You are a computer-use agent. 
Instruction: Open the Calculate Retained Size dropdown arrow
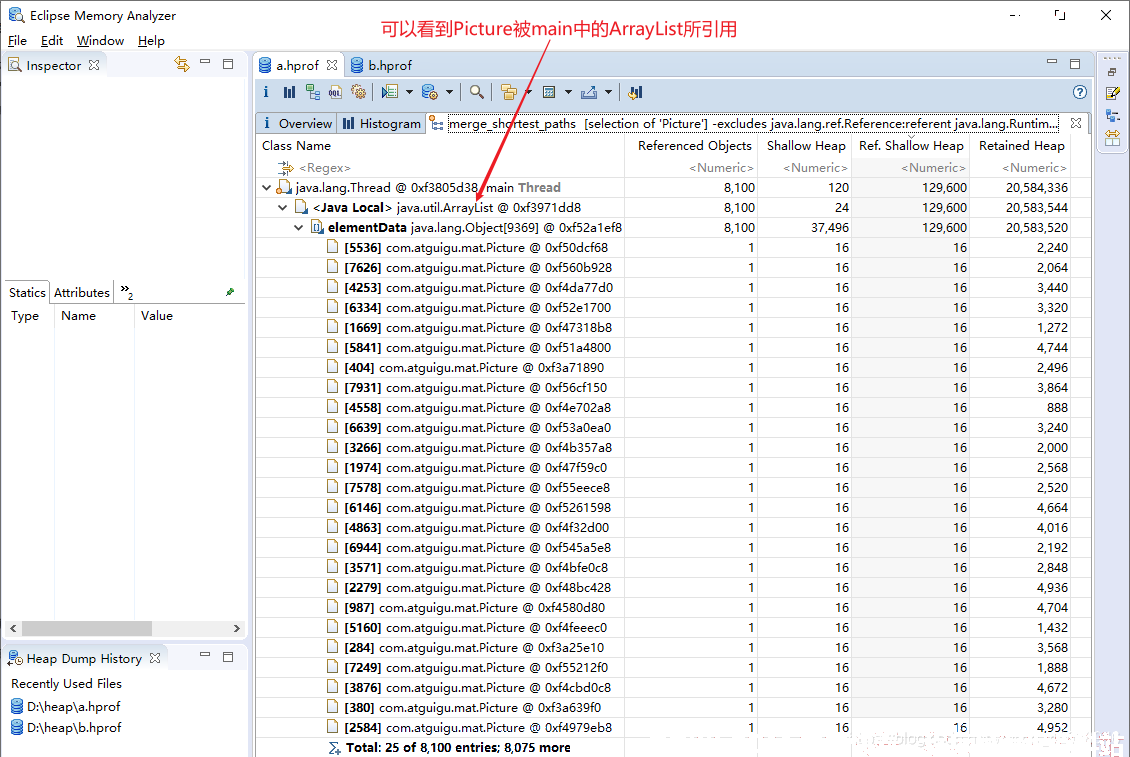[x=568, y=92]
